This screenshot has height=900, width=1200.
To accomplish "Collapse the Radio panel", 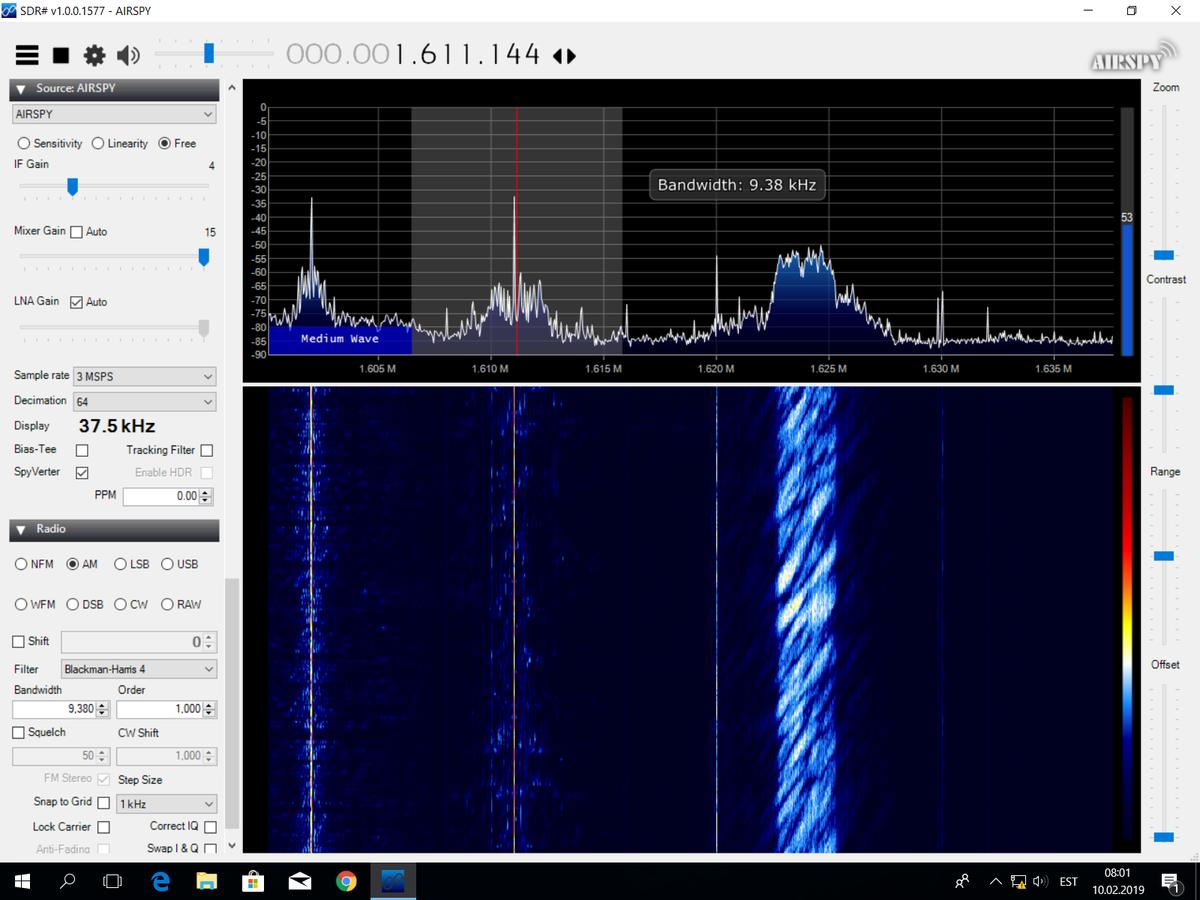I will pos(21,529).
